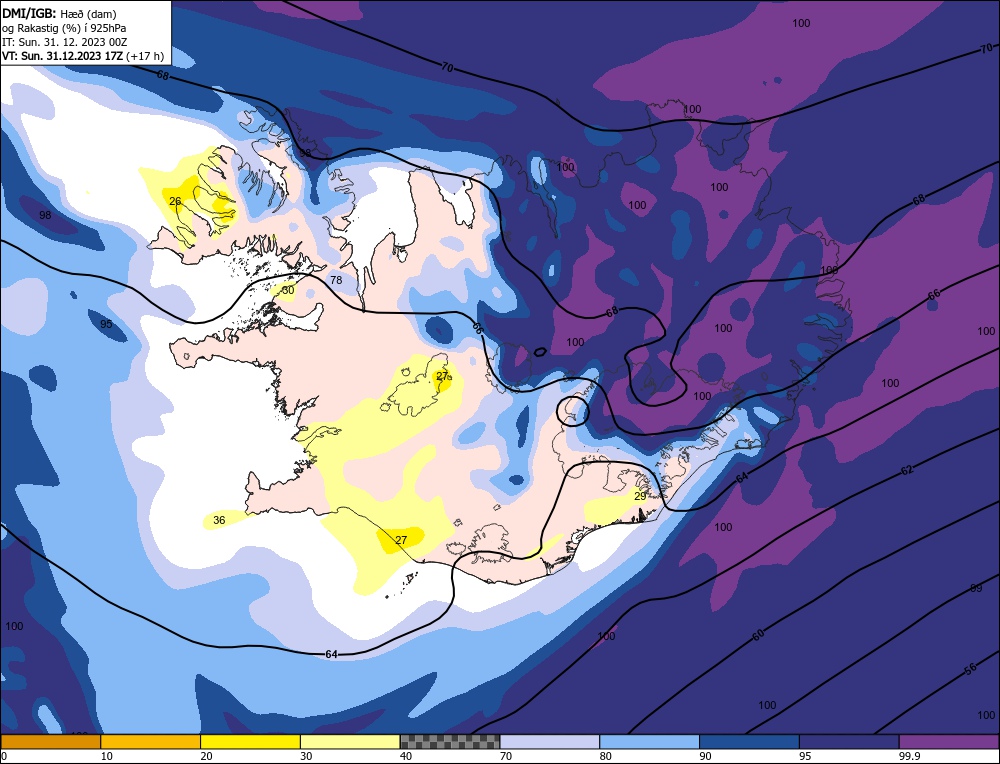Click the legend tick label '80'
The height and width of the screenshot is (764, 1000).
[x=606, y=756]
